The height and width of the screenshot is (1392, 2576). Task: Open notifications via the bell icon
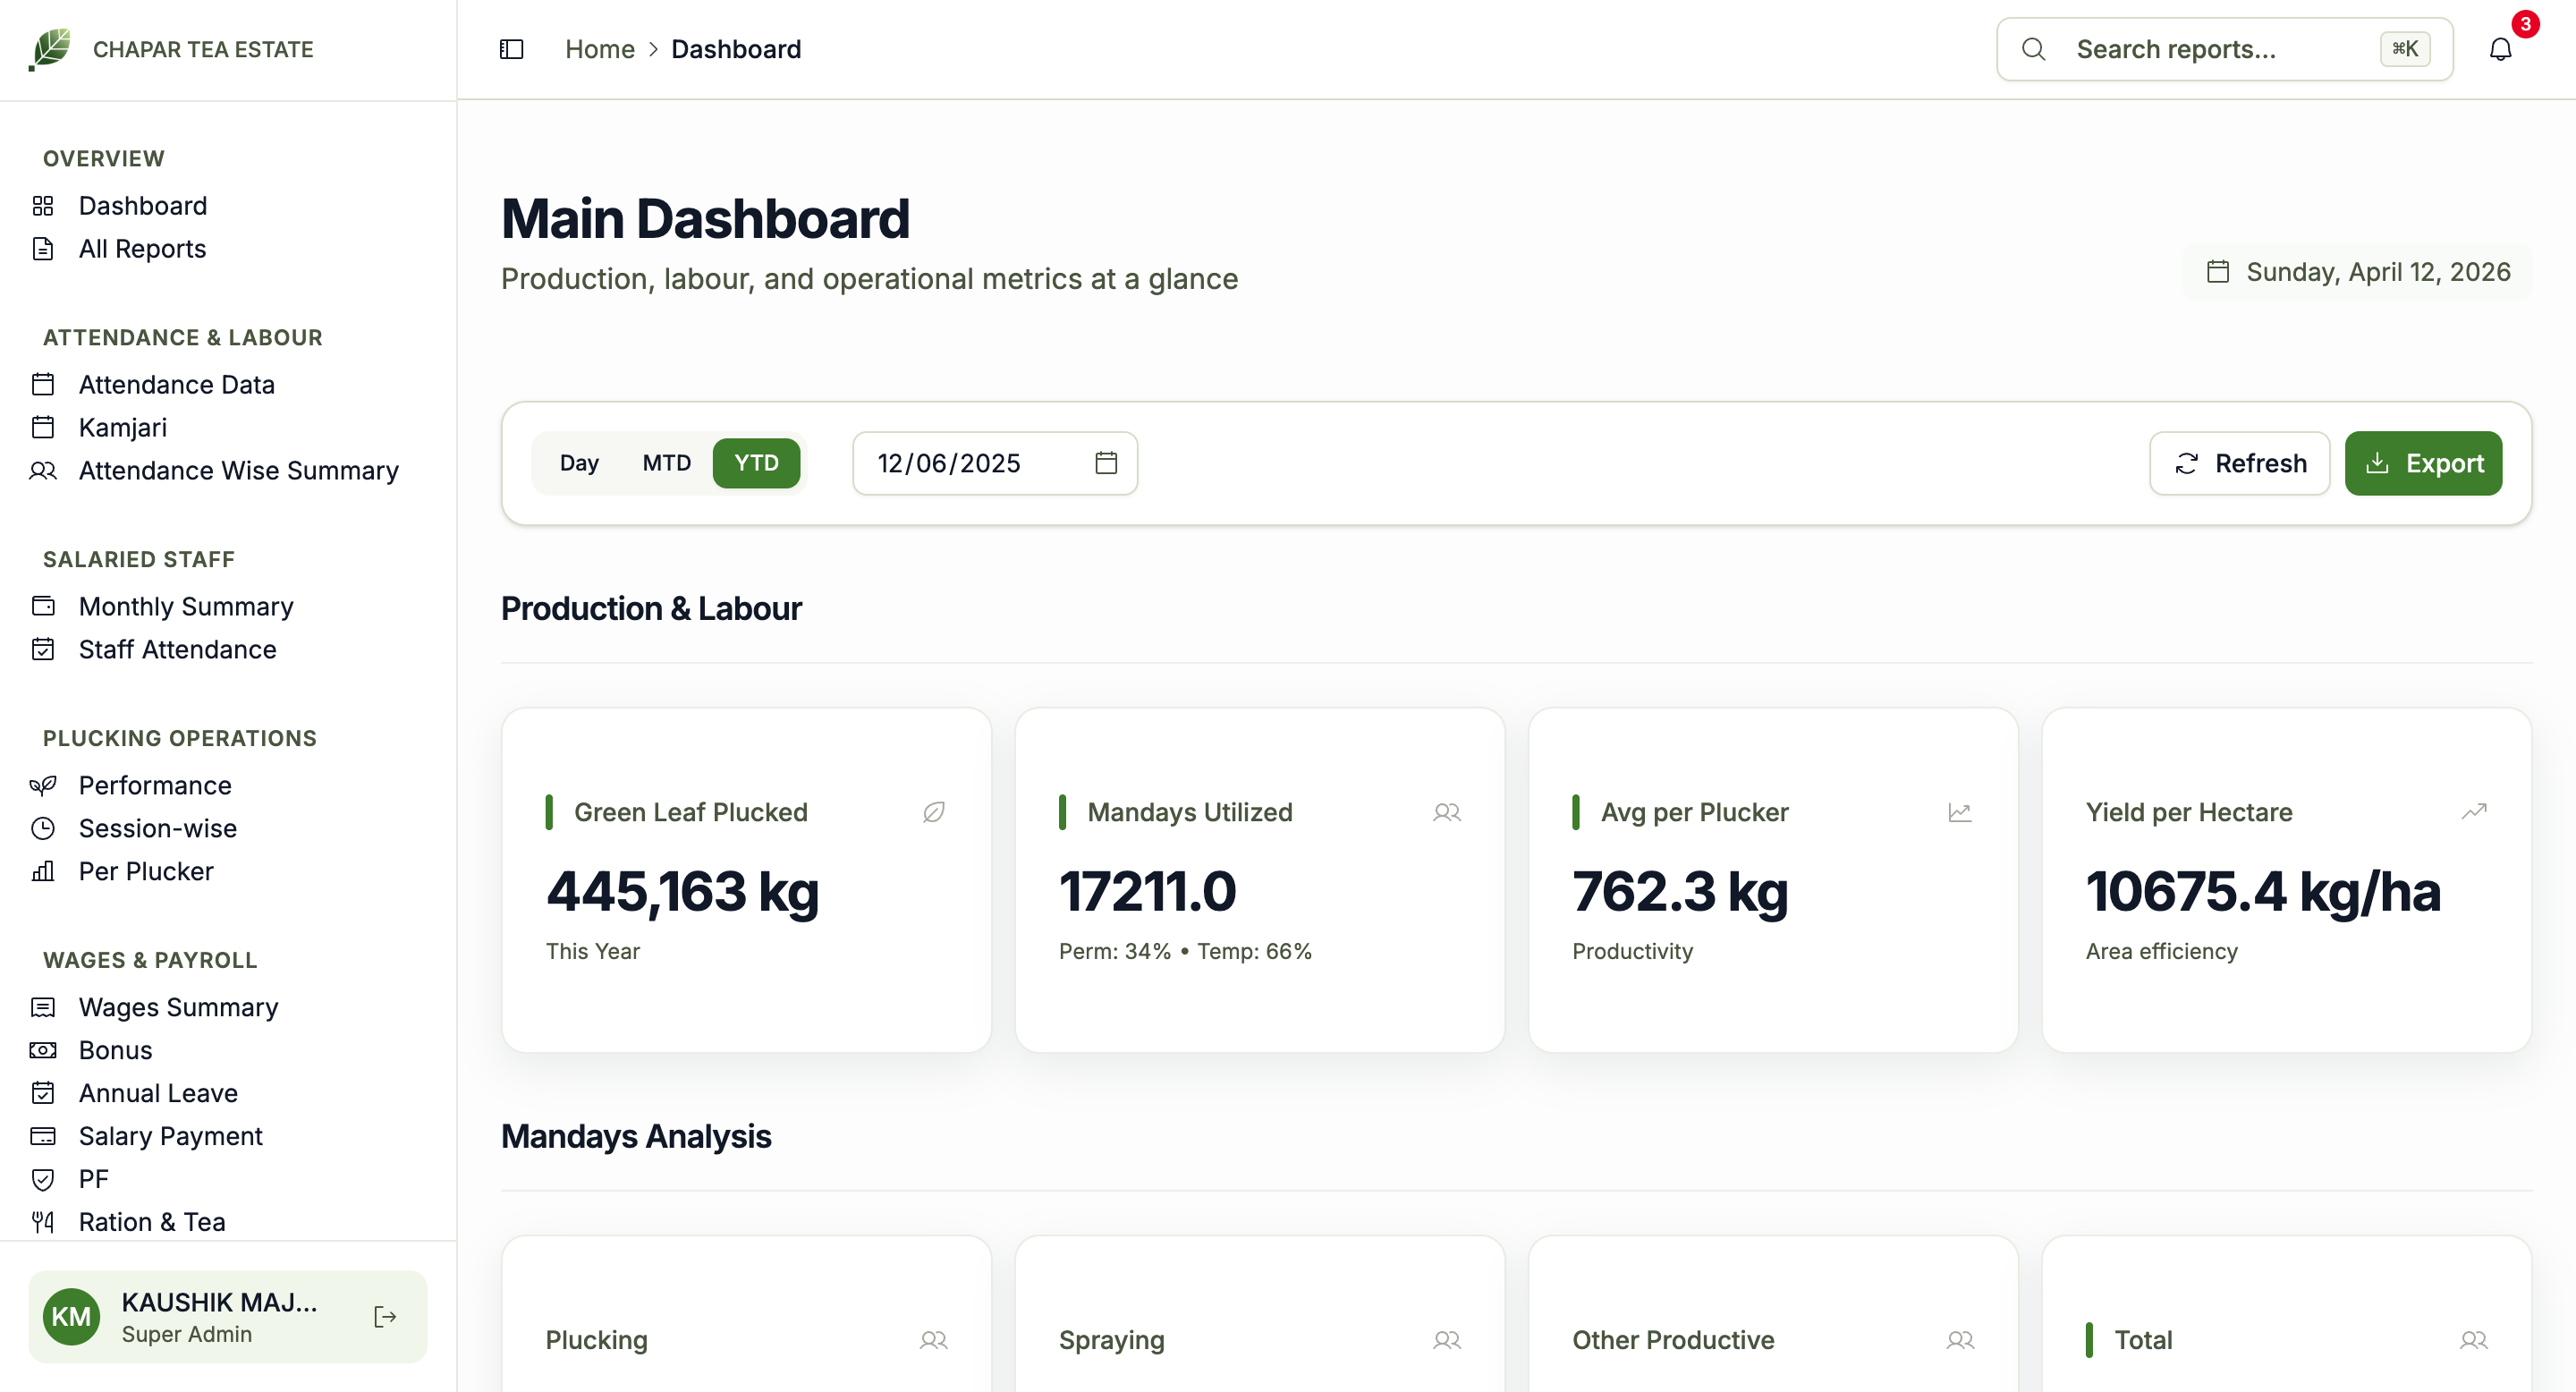[x=2500, y=49]
